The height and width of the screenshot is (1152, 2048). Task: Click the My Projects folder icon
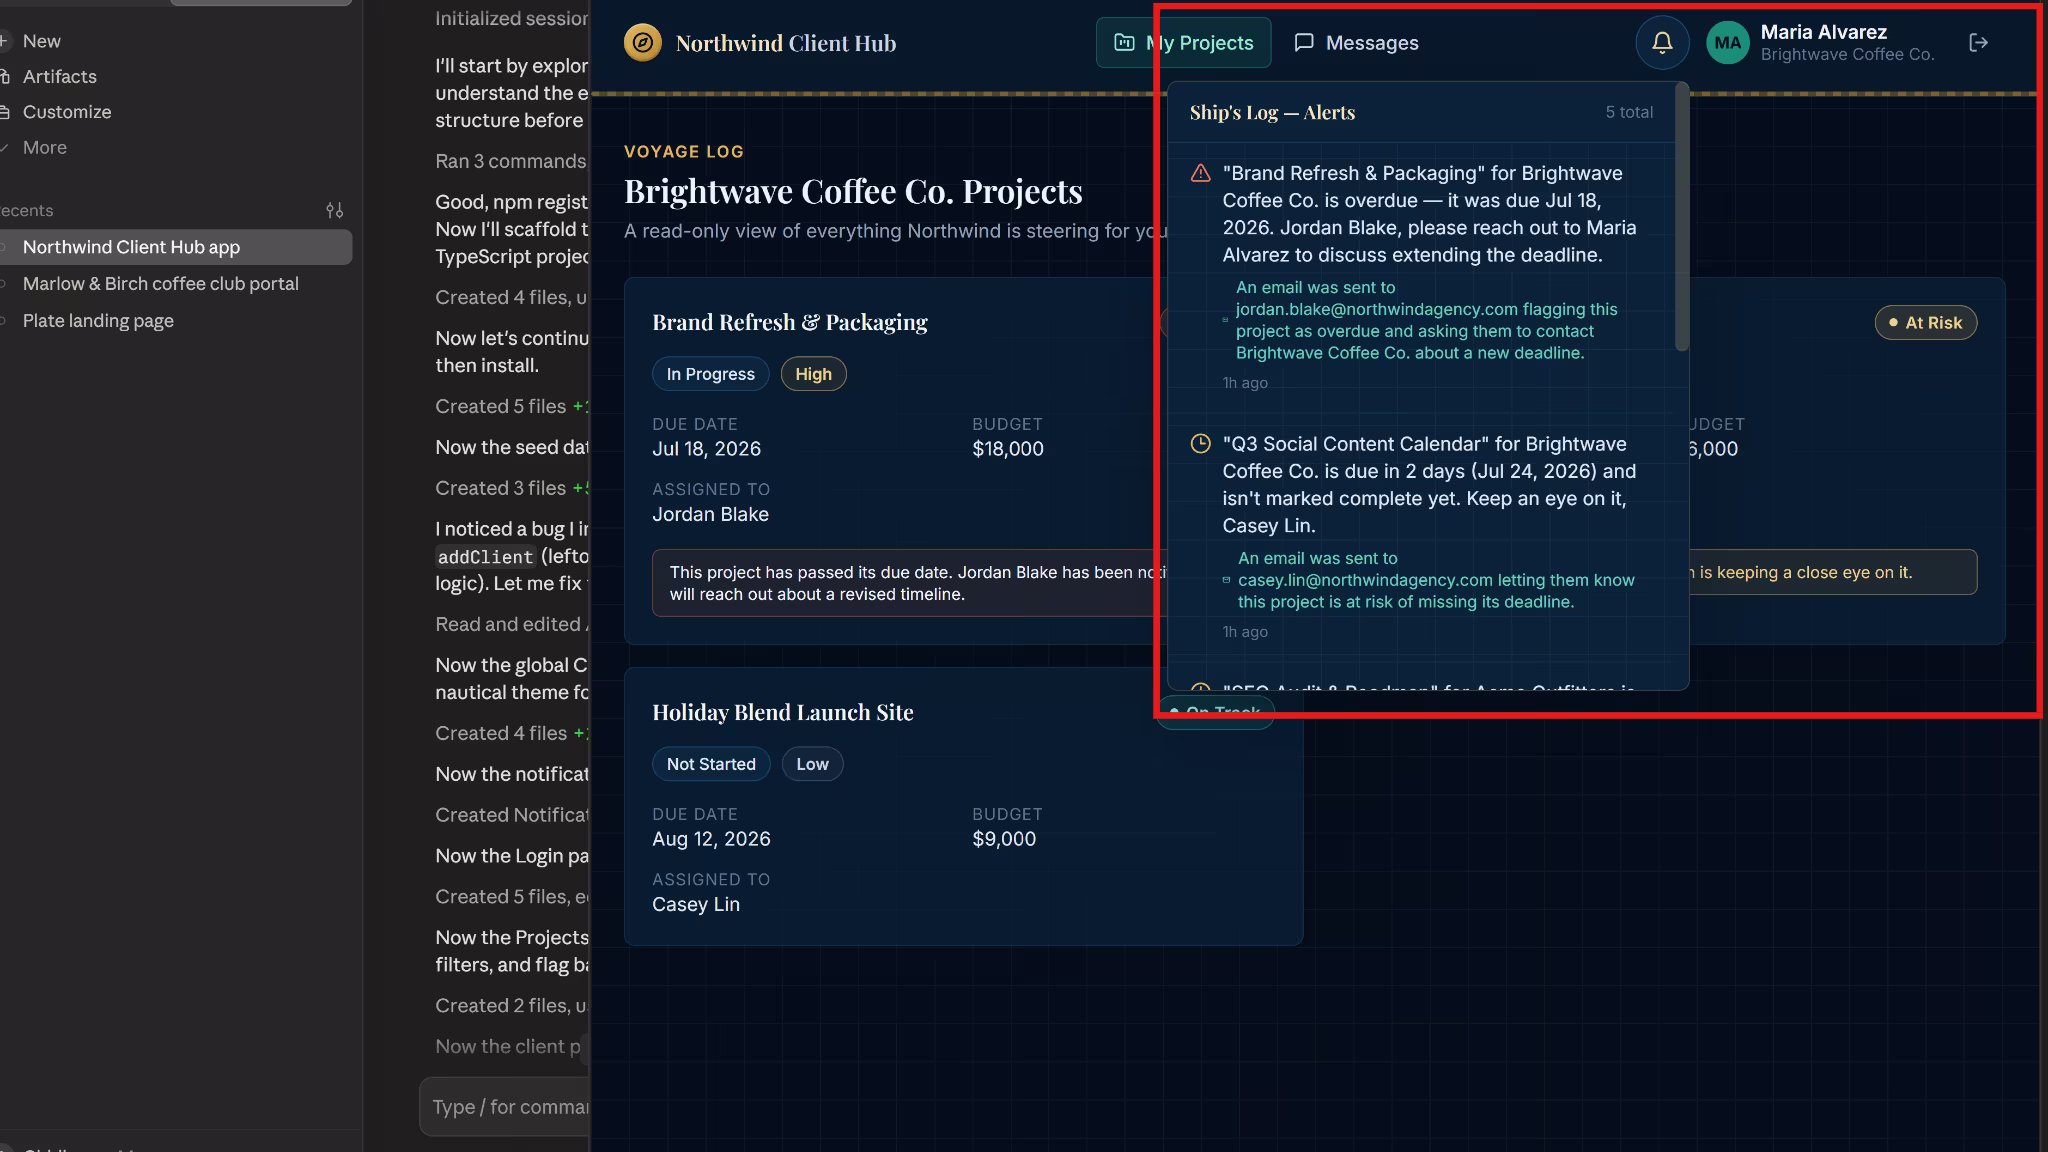(1124, 43)
